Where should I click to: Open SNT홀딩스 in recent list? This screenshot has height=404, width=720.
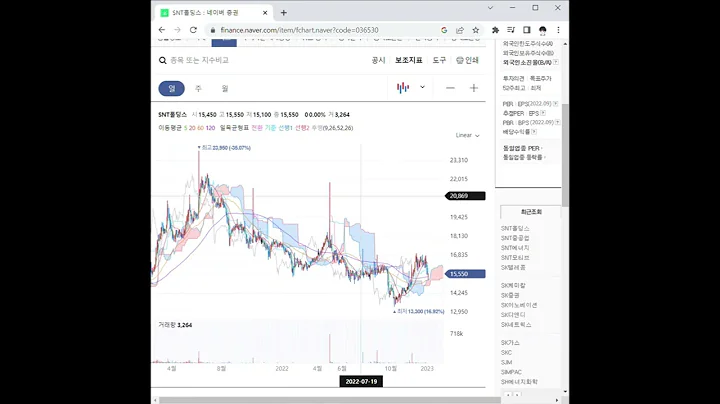click(x=515, y=228)
